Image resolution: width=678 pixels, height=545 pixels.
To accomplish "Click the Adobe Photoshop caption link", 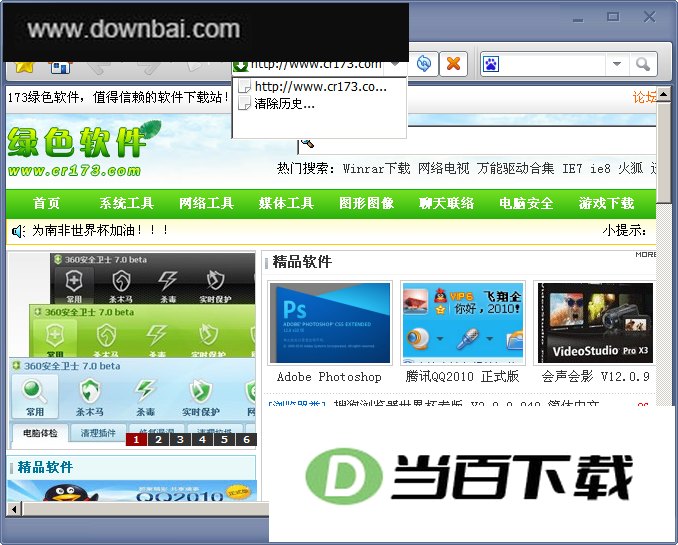I will pos(329,377).
